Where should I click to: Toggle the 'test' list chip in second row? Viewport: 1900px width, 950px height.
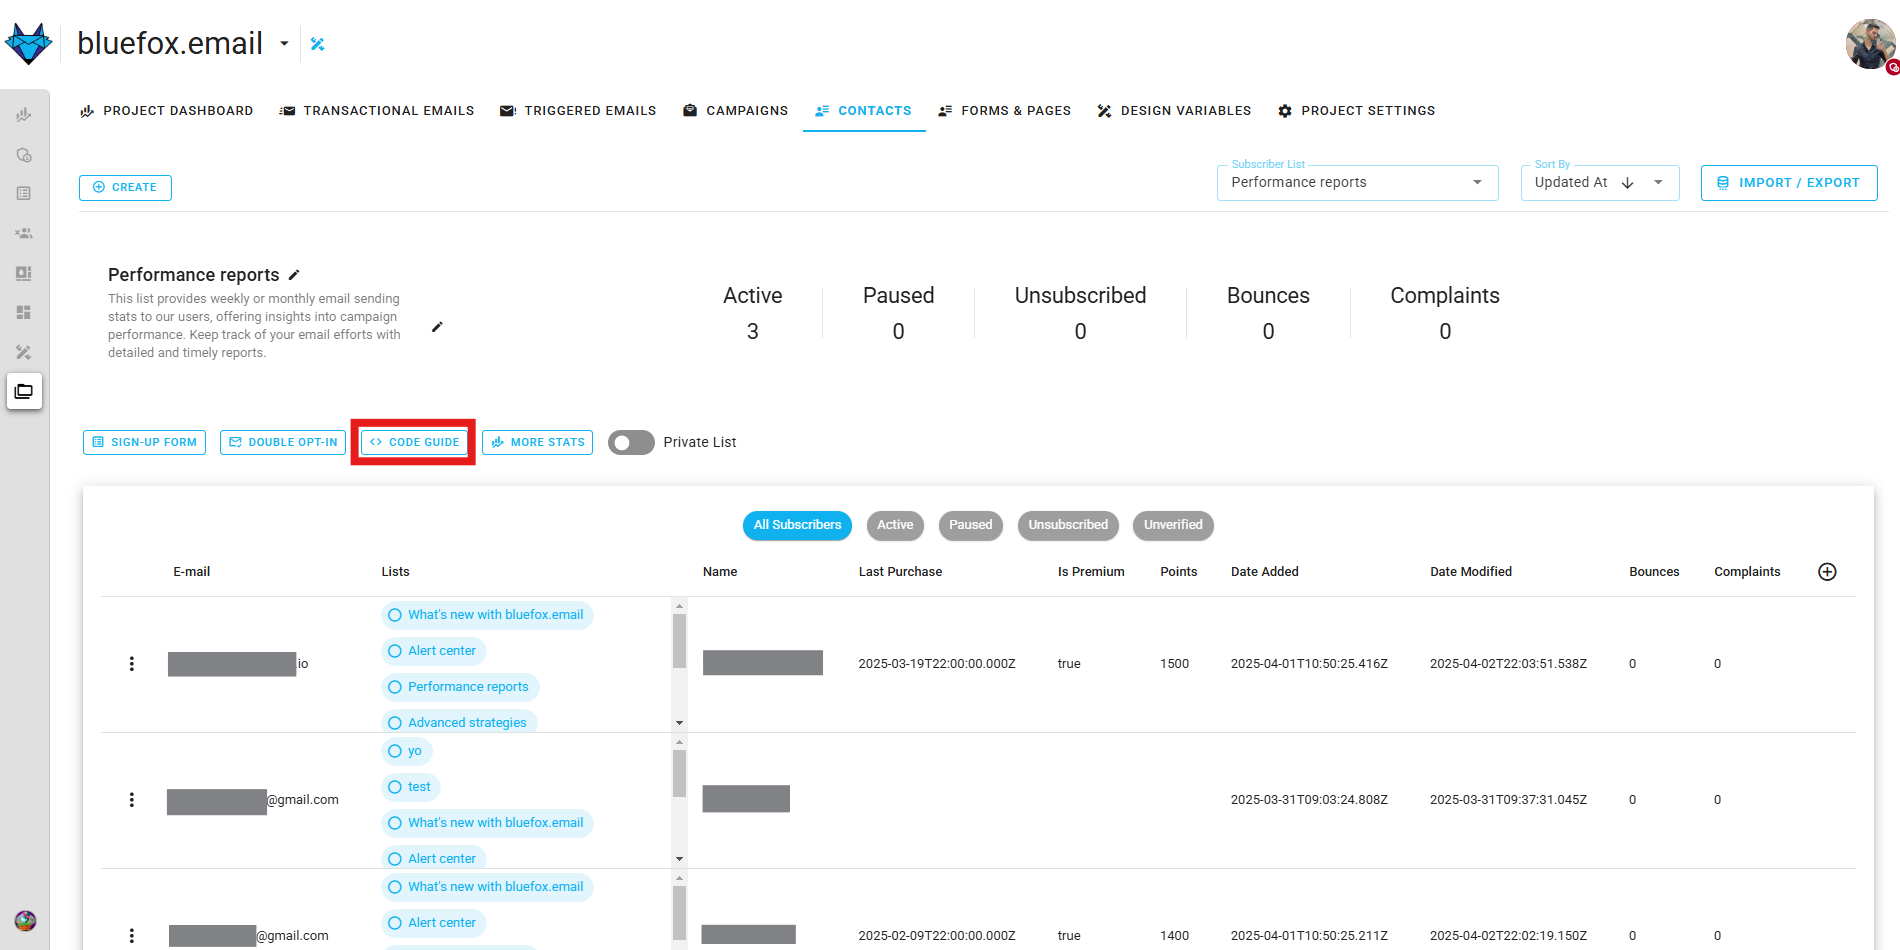coord(410,787)
